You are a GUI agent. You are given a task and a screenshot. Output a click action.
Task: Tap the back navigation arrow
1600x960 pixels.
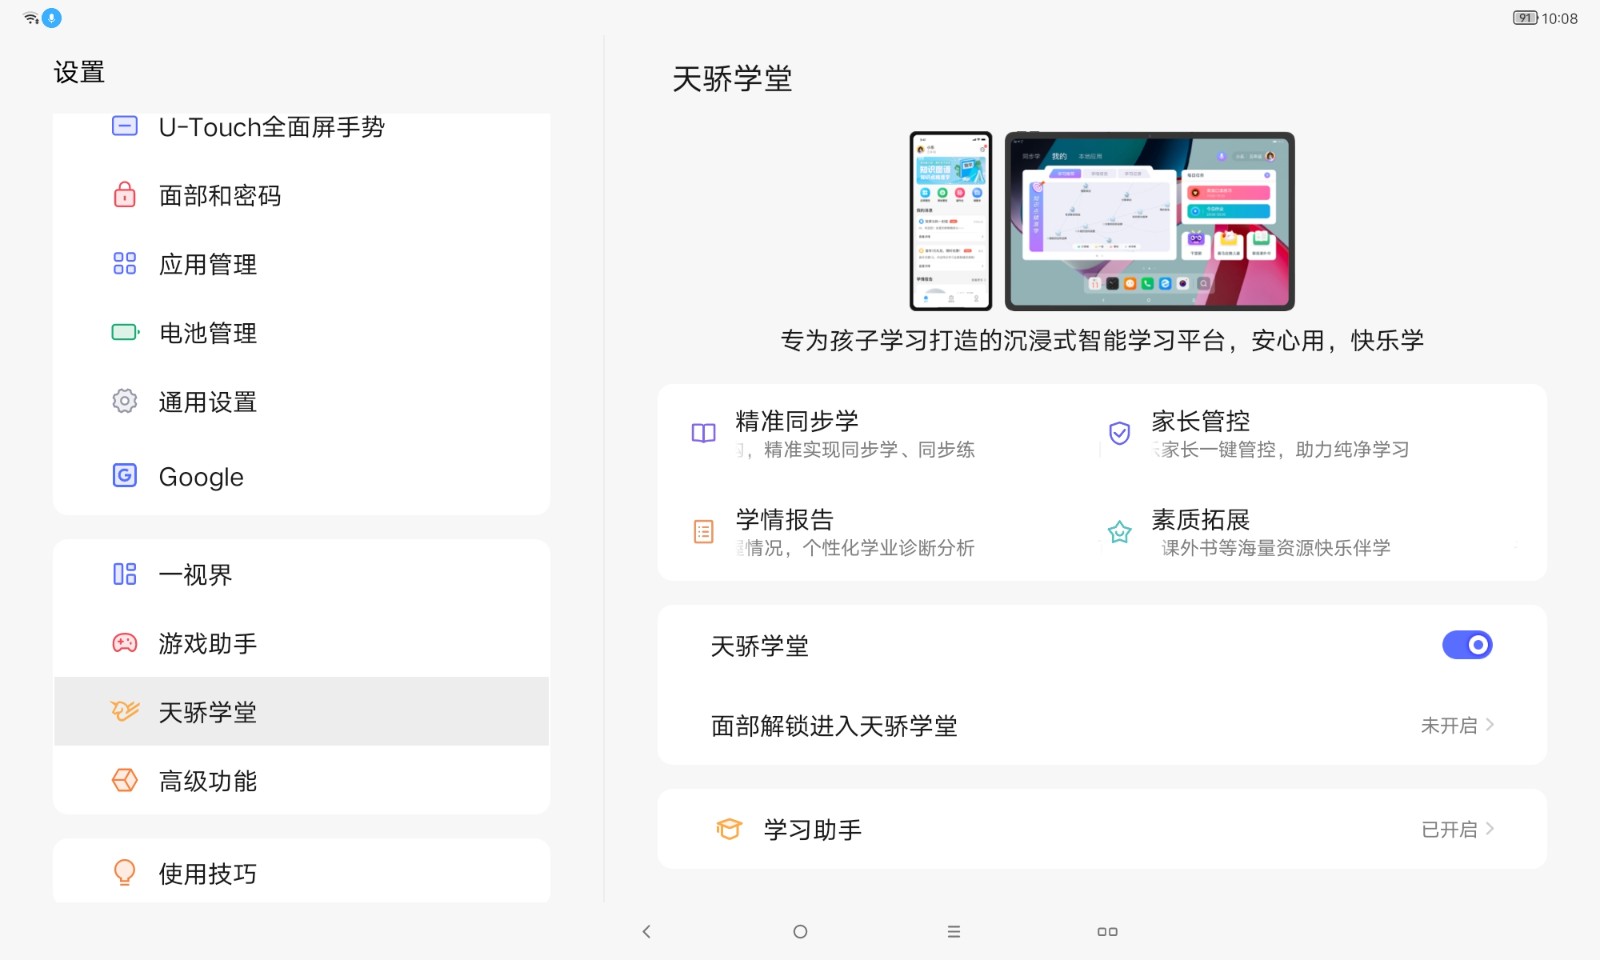pos(646,931)
